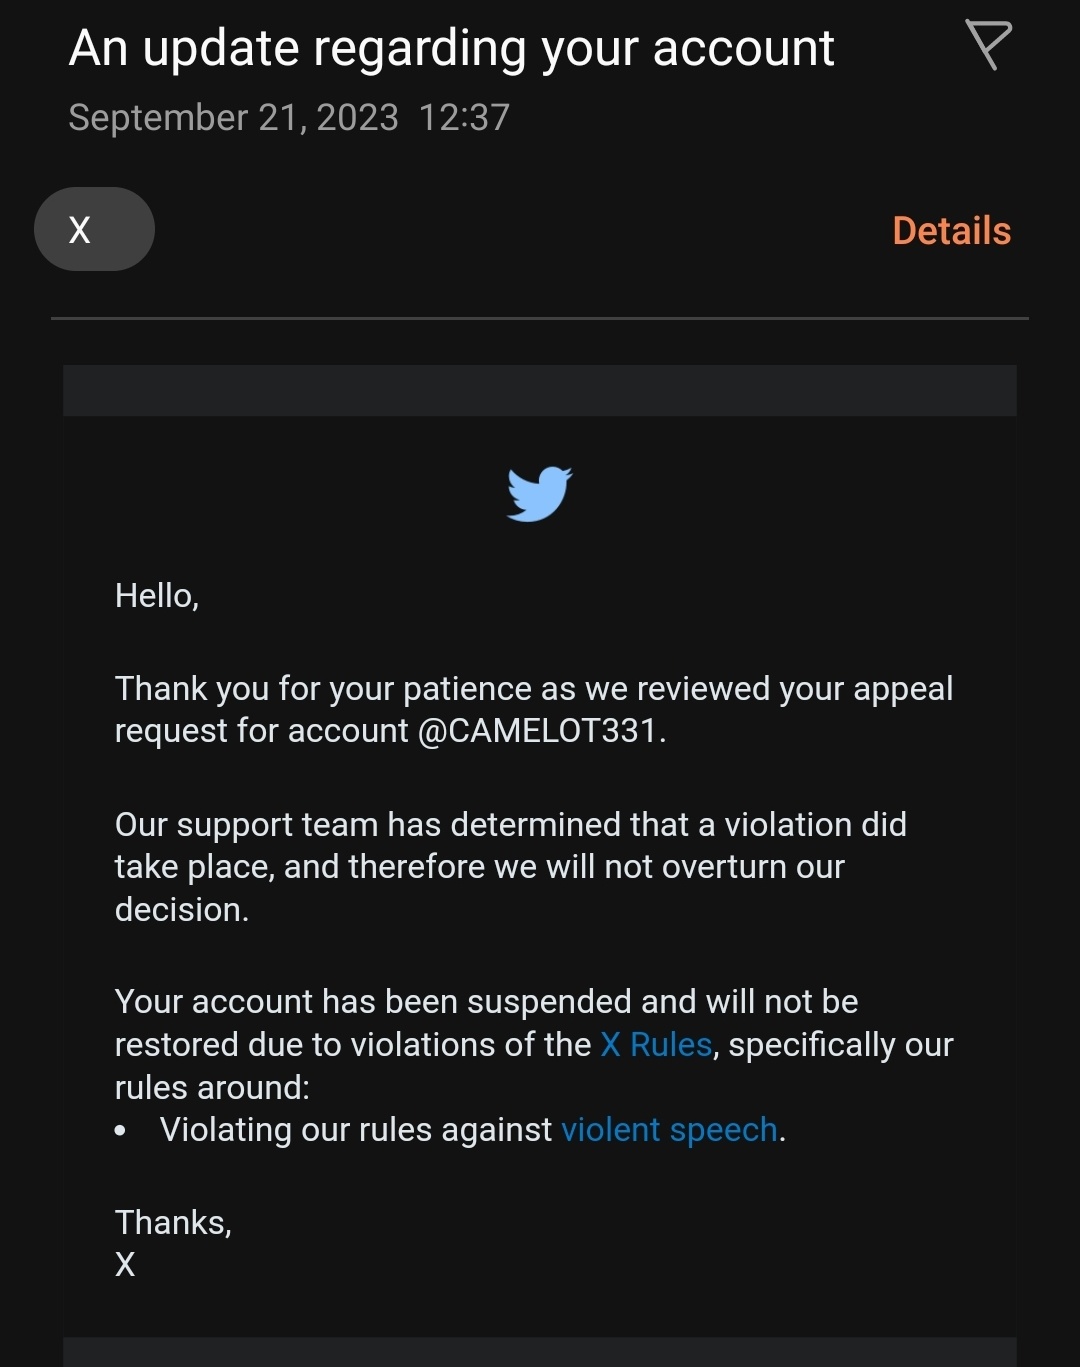Click the 'Thanks,' sign-off line
This screenshot has width=1080, height=1367.
pos(173,1223)
